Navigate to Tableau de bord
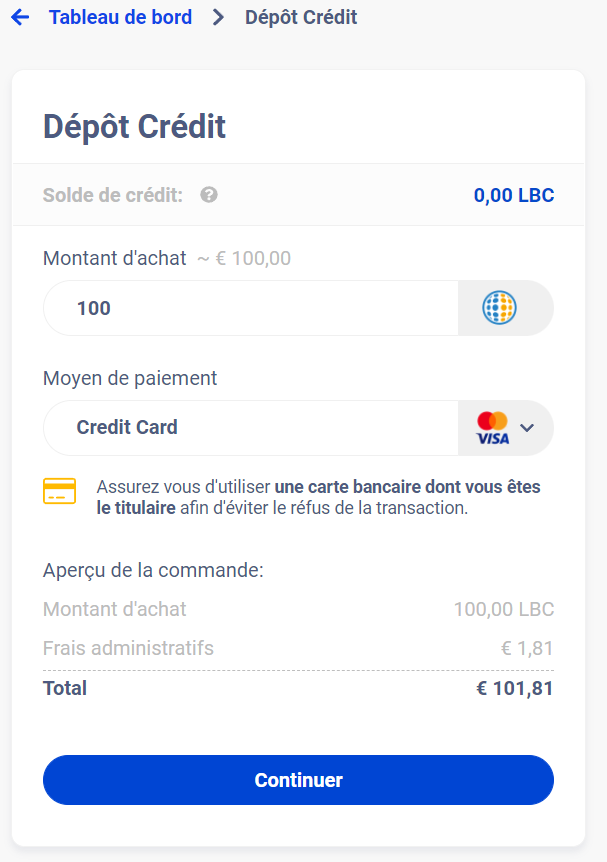The width and height of the screenshot is (607, 862). tap(120, 17)
